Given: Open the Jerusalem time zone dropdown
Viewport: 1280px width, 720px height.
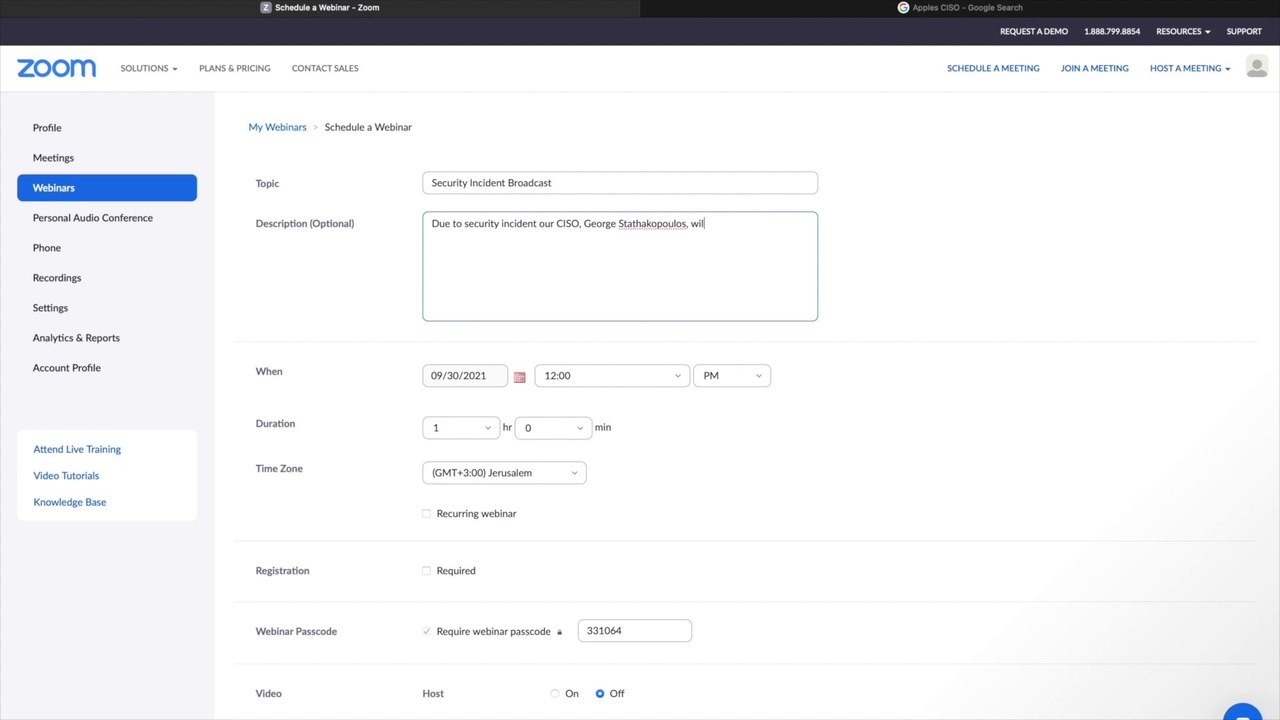Looking at the screenshot, I should pyautogui.click(x=504, y=473).
